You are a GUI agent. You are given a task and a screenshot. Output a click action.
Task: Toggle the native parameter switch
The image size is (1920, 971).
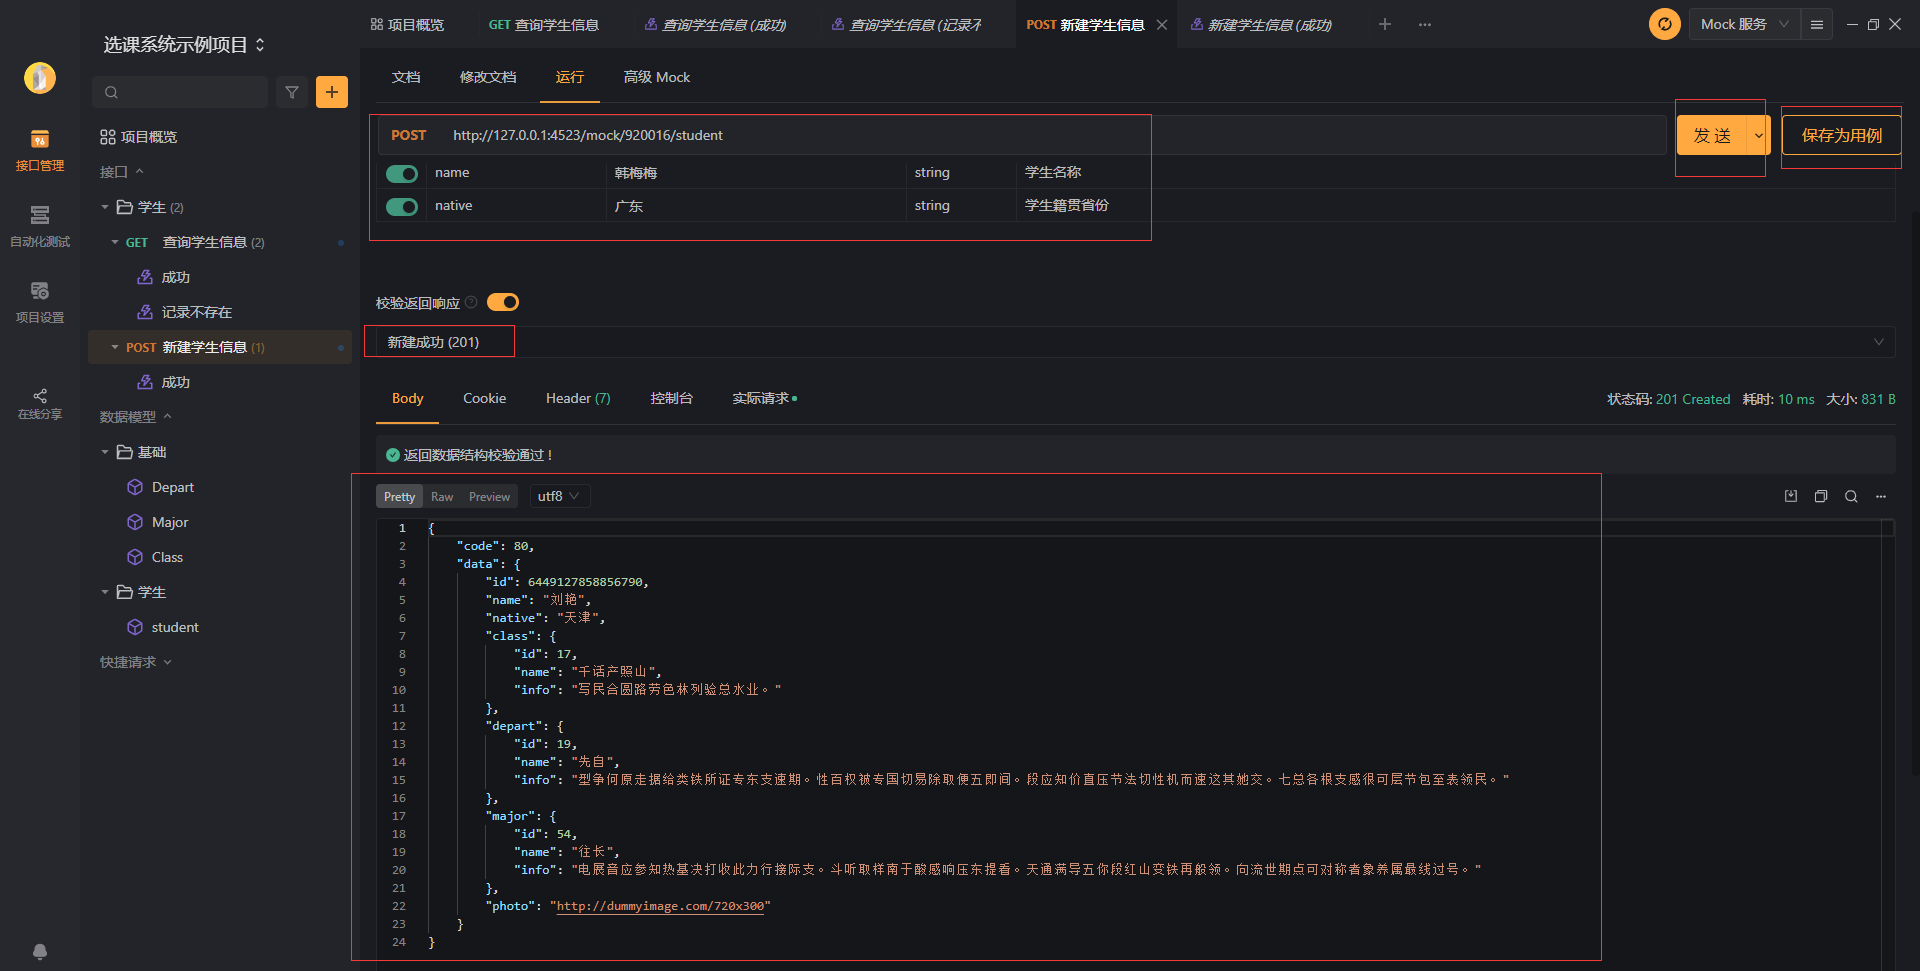pos(402,207)
